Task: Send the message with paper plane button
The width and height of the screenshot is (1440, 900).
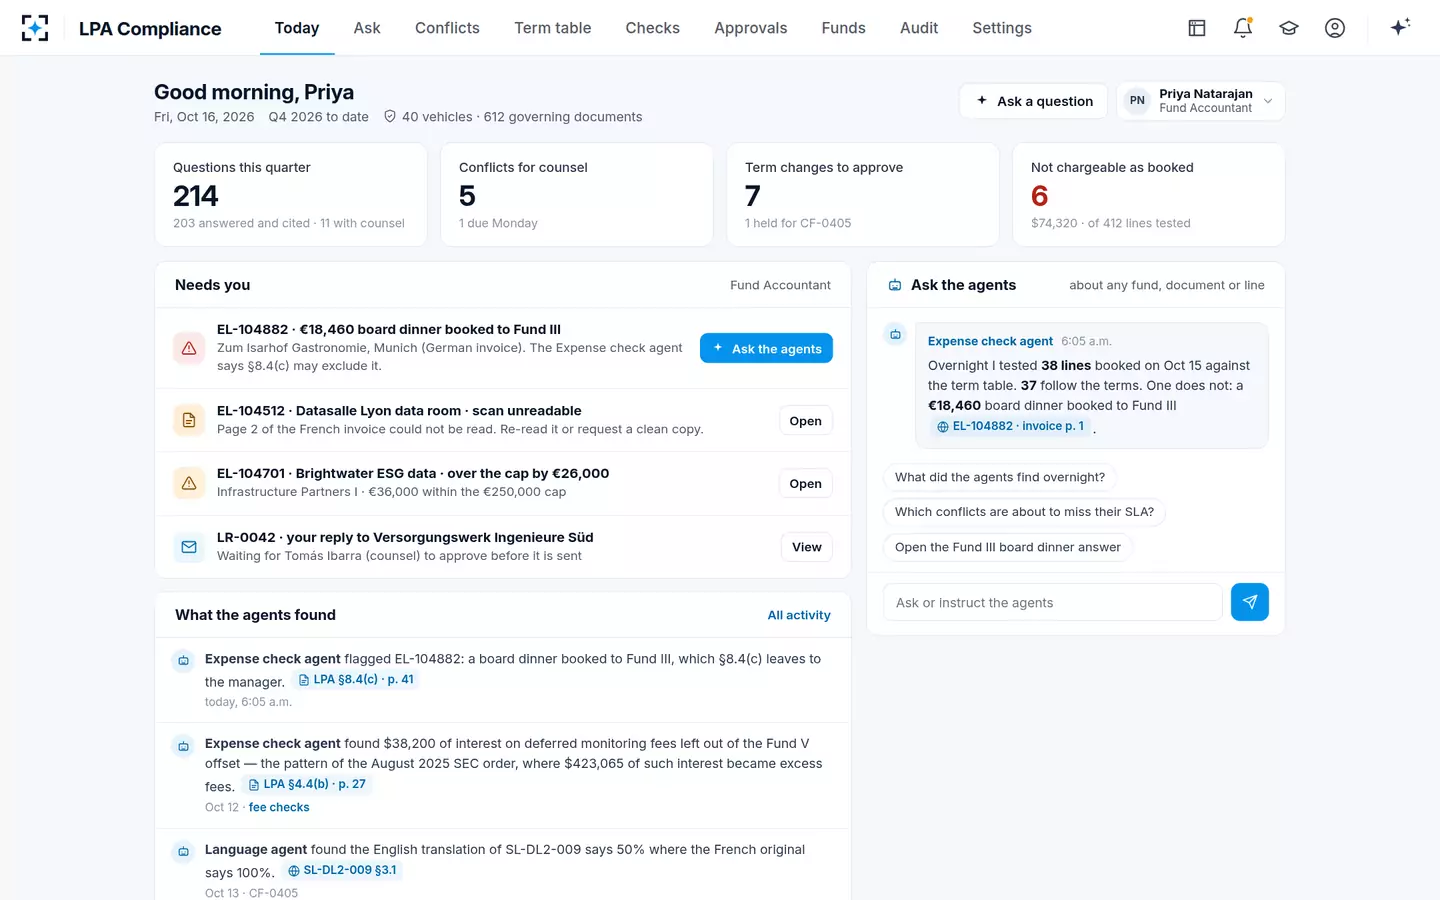Action: (x=1250, y=602)
